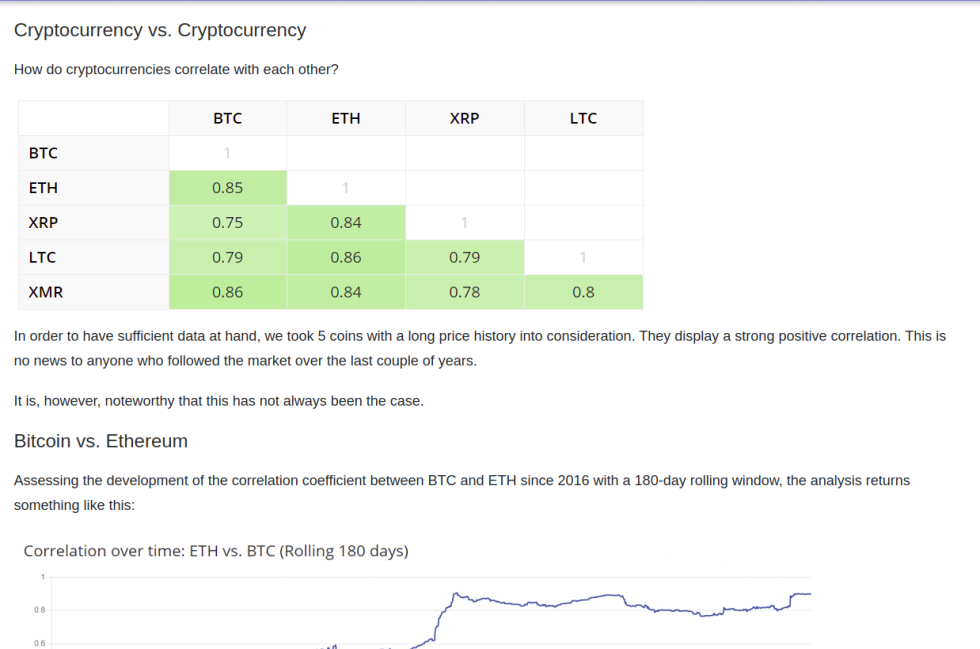
Task: Click the Bitcoin vs. Ethereum heading
Action: click(101, 441)
